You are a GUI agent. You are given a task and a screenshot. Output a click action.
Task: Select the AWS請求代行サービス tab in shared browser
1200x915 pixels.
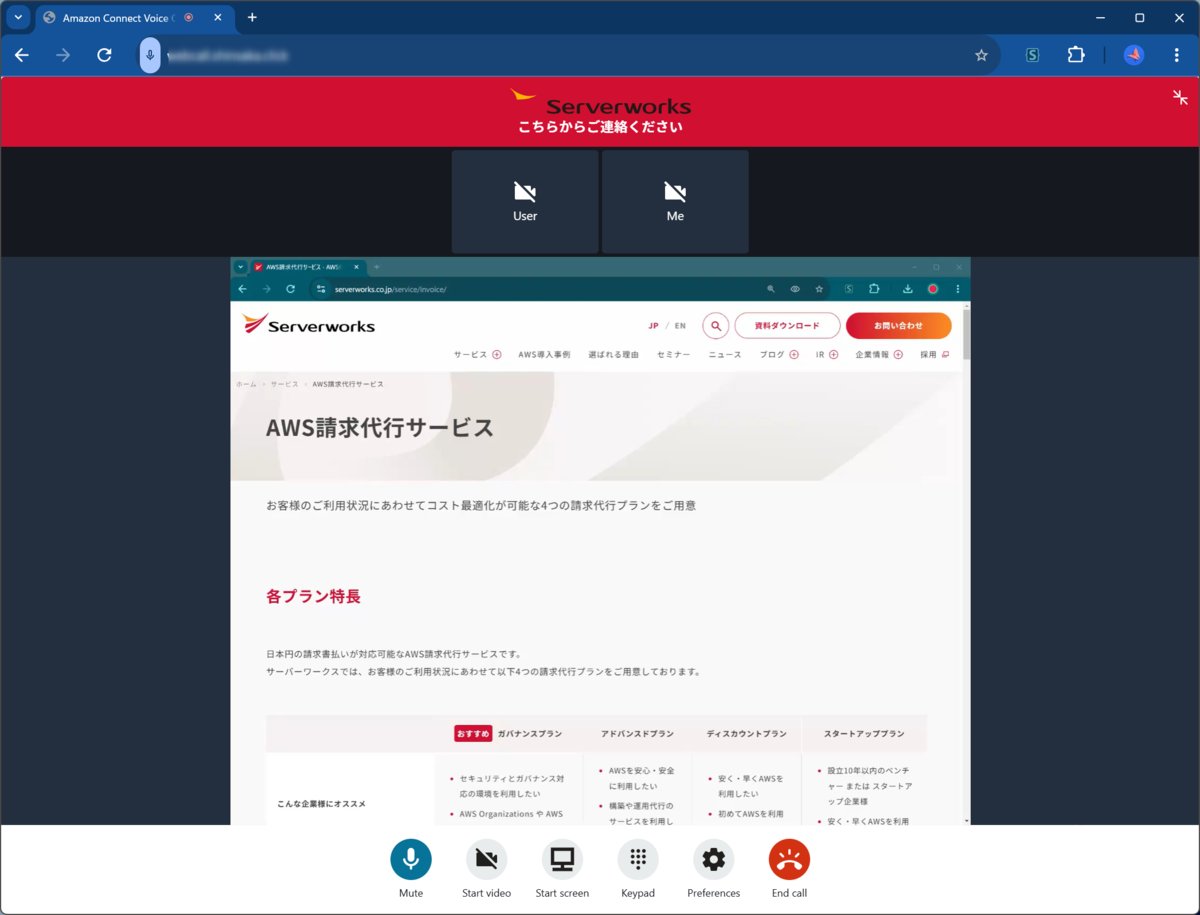click(307, 267)
